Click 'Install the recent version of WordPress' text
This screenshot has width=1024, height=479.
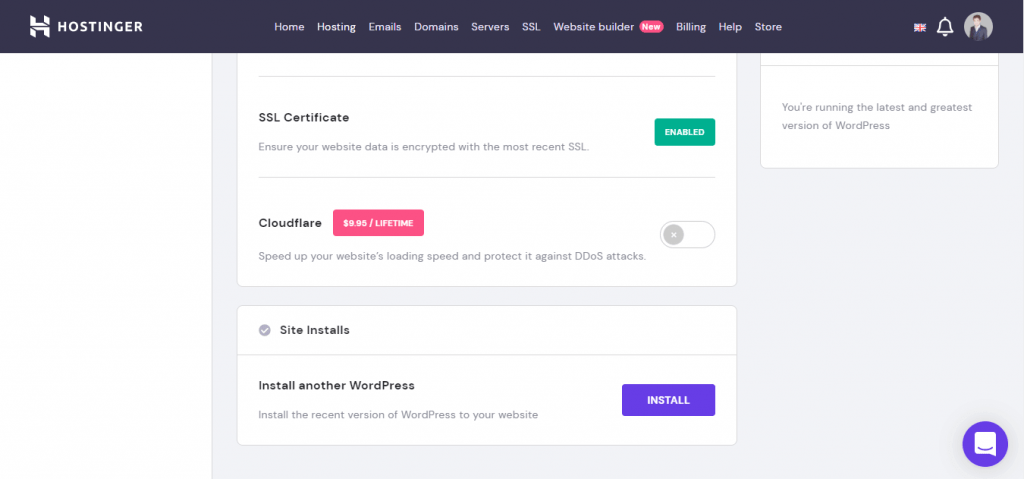398,414
